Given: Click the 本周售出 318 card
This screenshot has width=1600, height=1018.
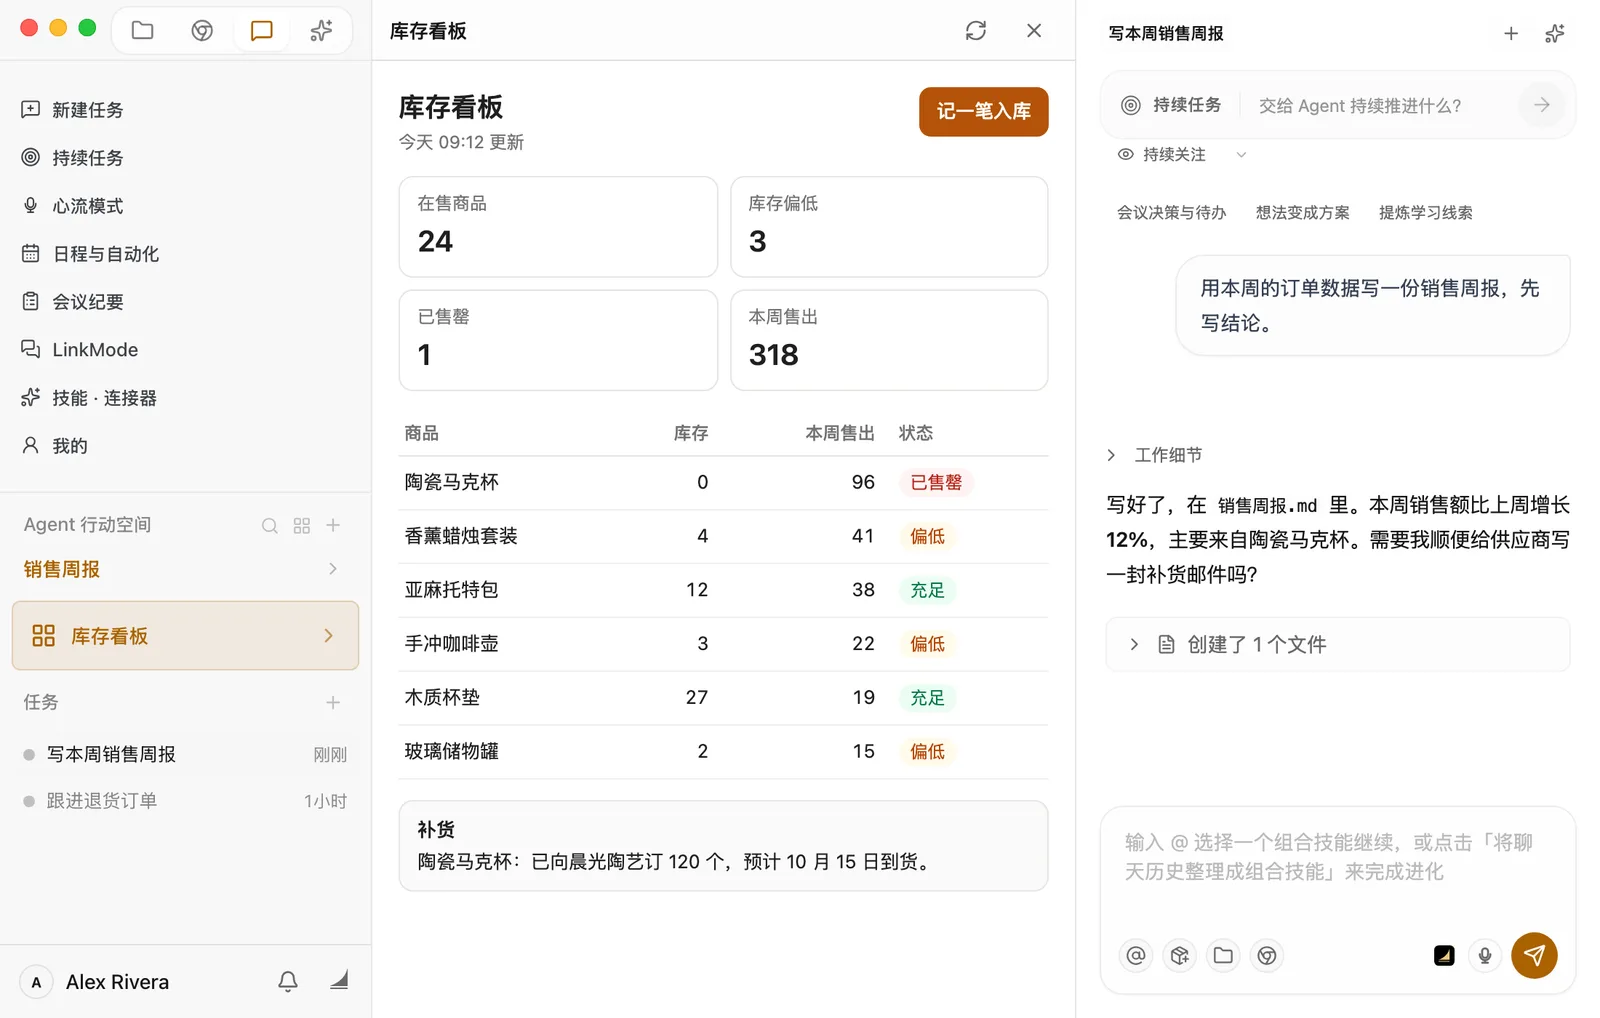Looking at the screenshot, I should pos(889,340).
